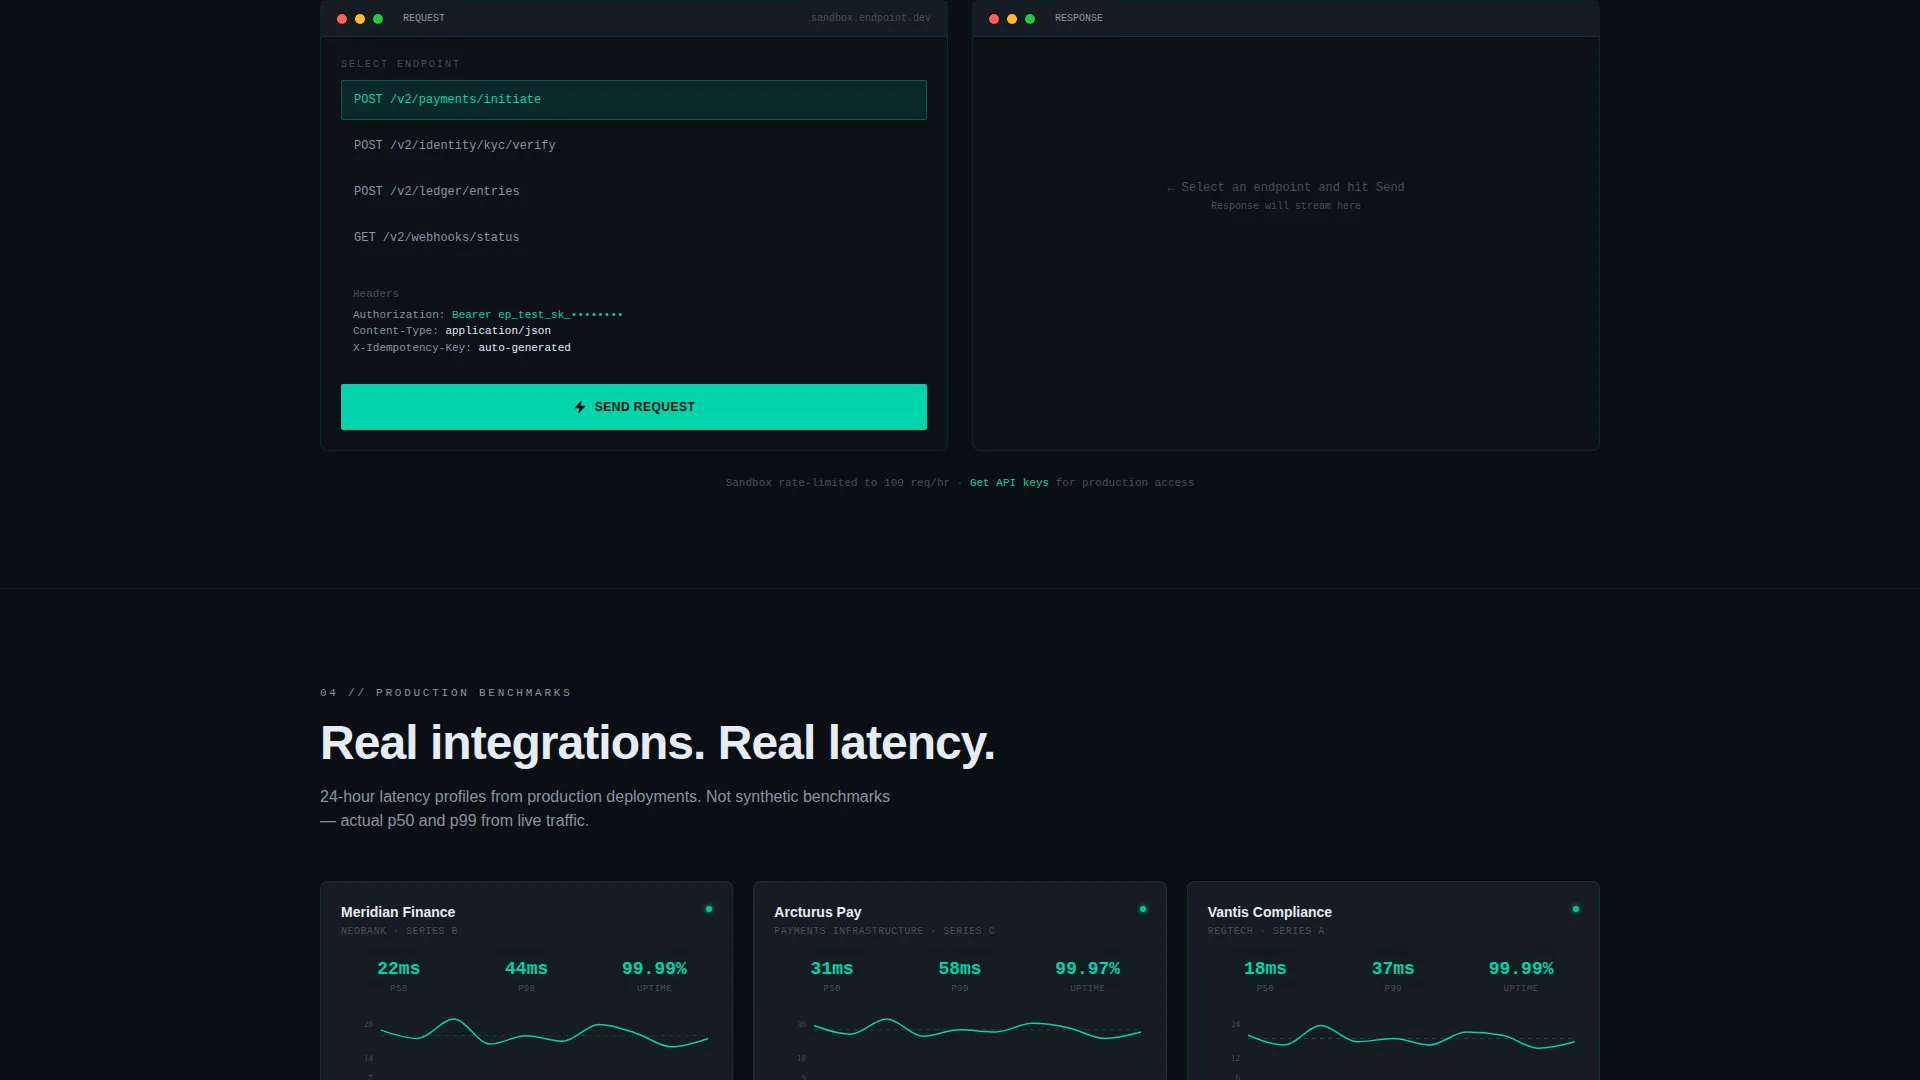
Task: Click the Meridian Finance card title
Action: 398,912
